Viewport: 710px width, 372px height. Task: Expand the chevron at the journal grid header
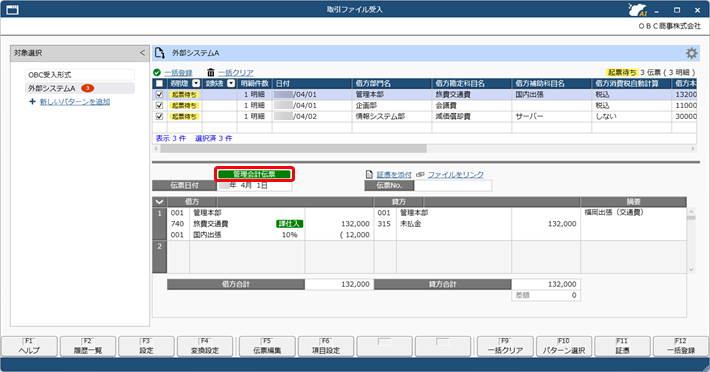[x=159, y=202]
